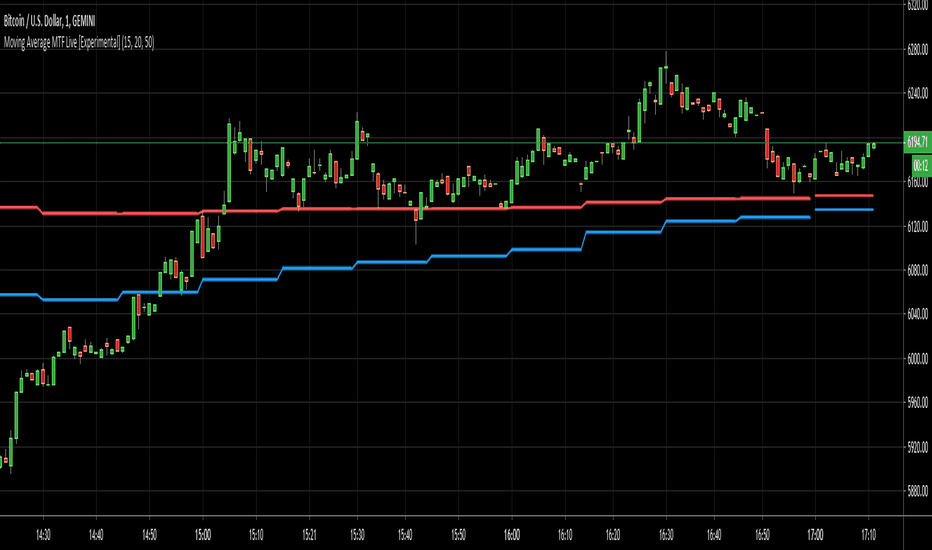Screen dimensions: 932x550
Task: Click the 5960.00 price axis label
Action: click(x=918, y=403)
